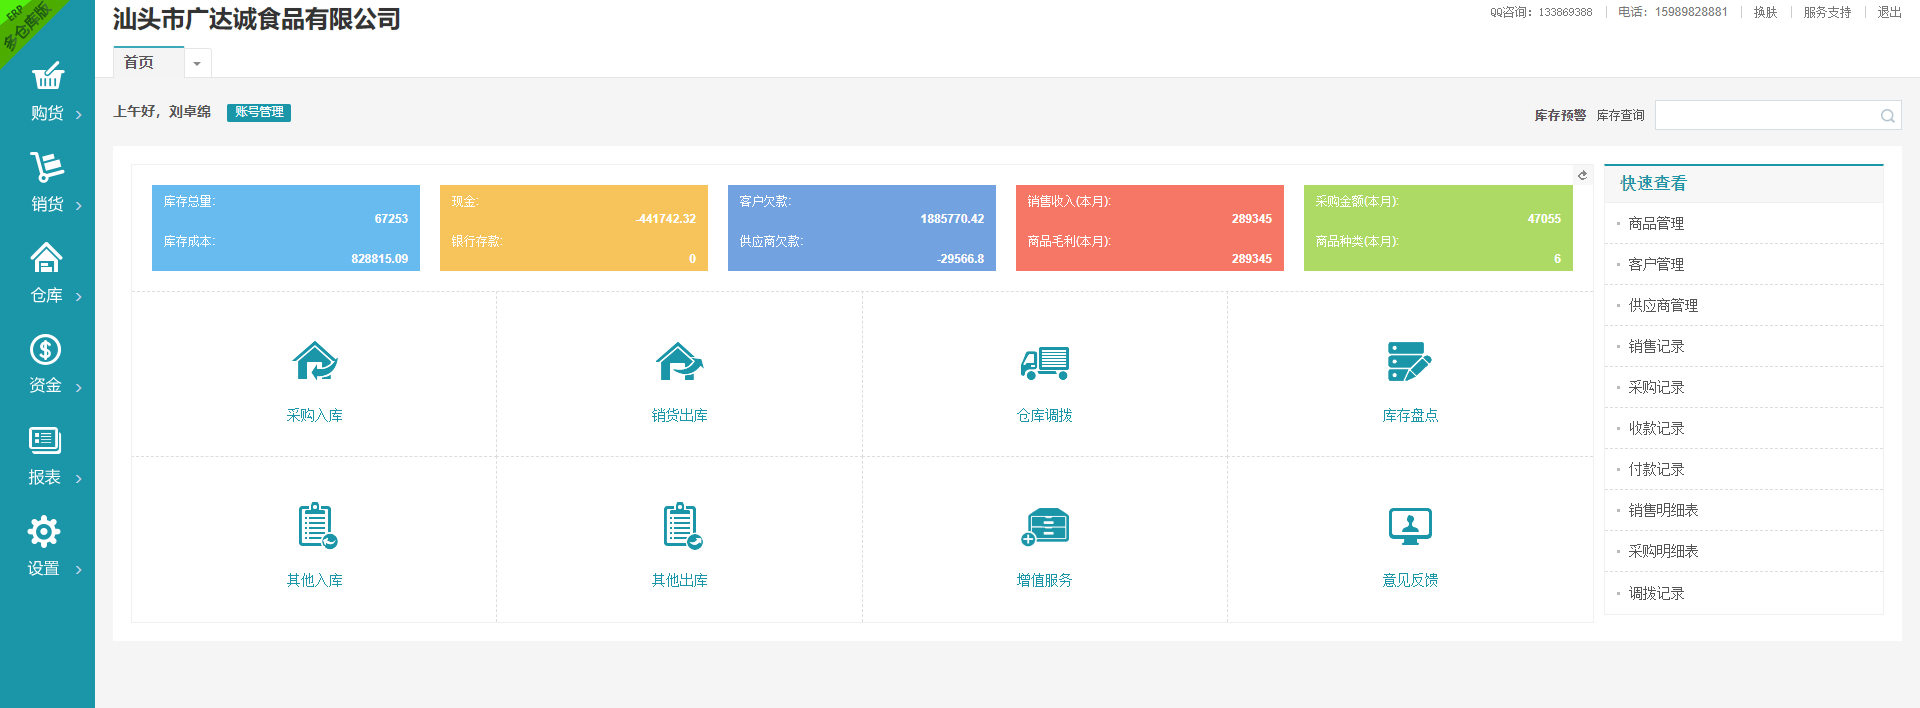
Task: Open 采购明细表 in quick view
Action: pos(1663,552)
